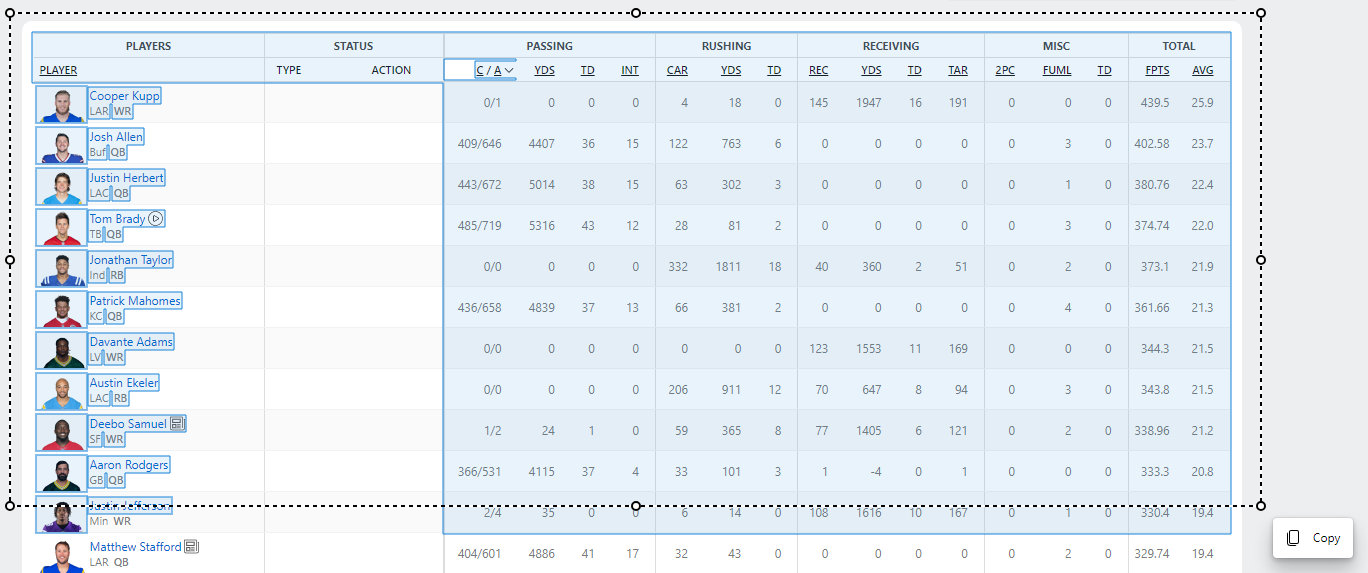
Task: Click the 1947 receiving yards value
Action: (869, 103)
